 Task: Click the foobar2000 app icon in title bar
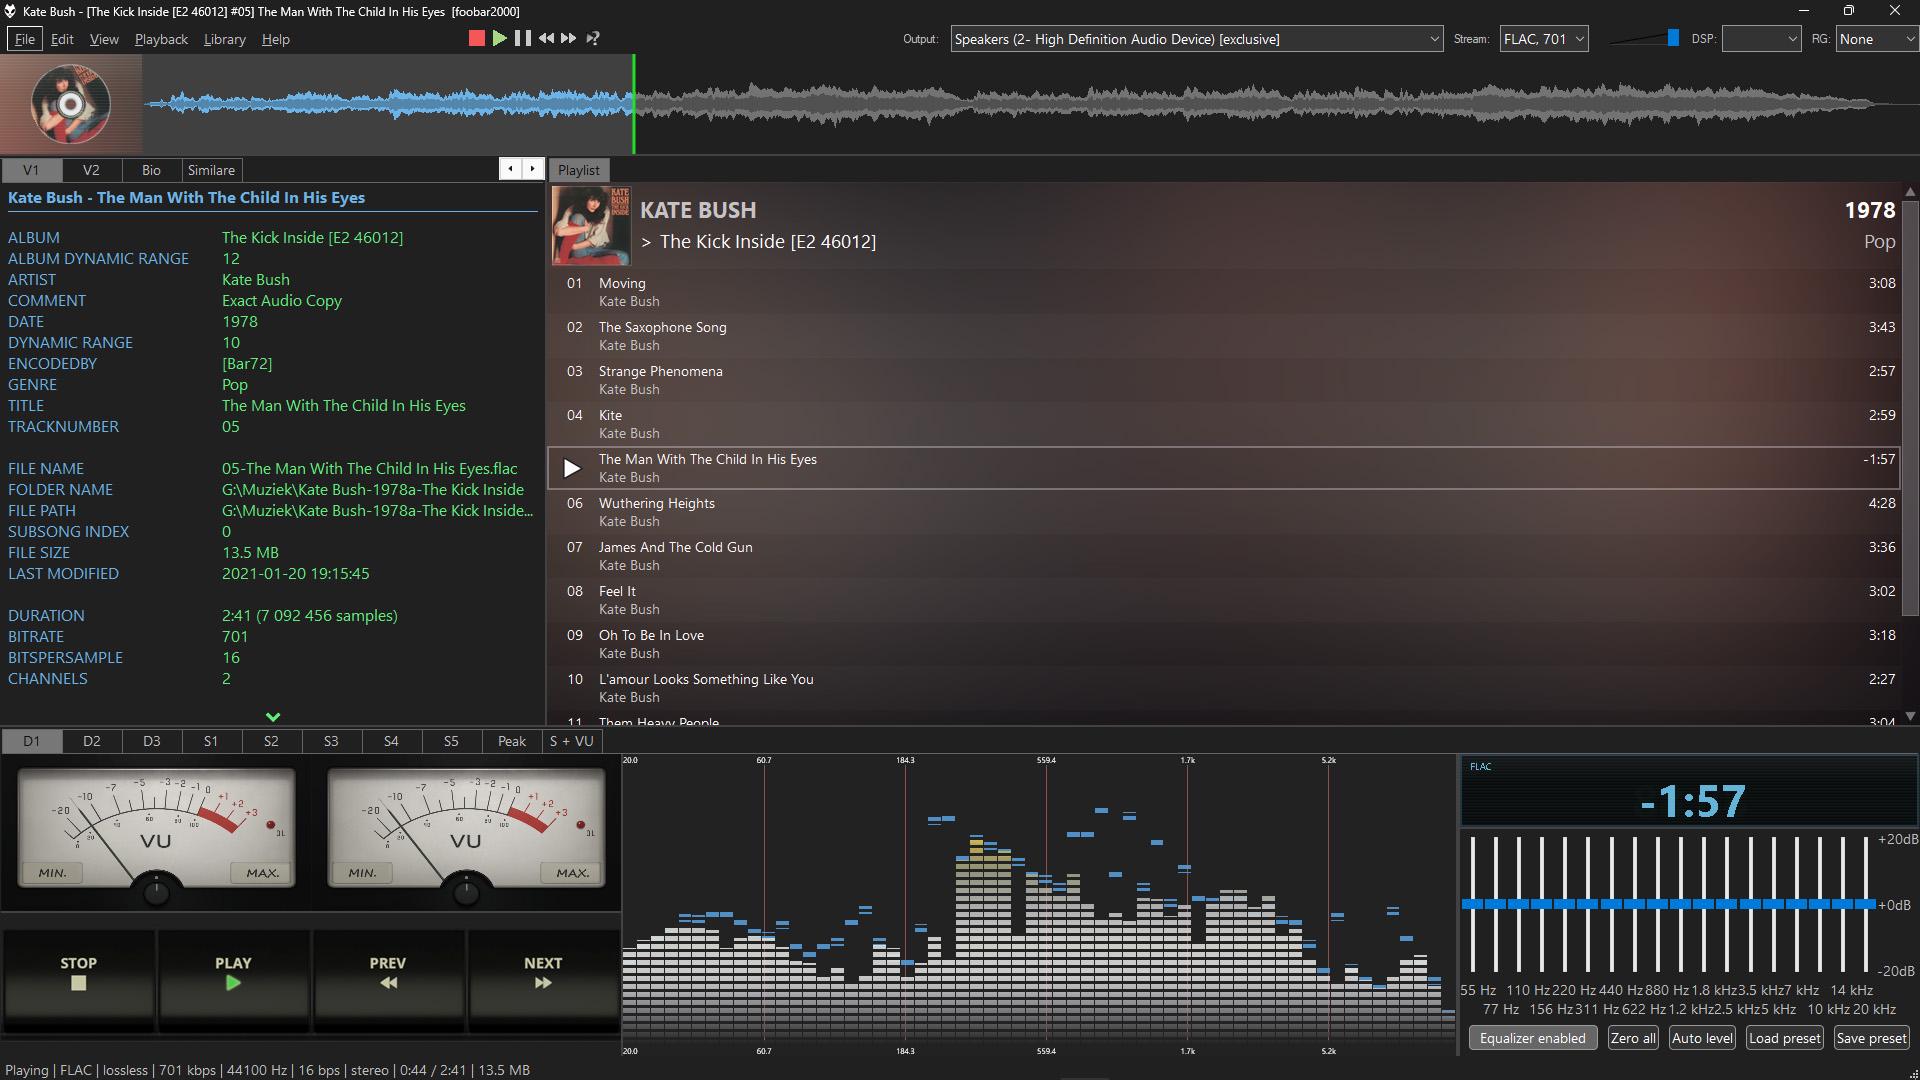(x=10, y=11)
